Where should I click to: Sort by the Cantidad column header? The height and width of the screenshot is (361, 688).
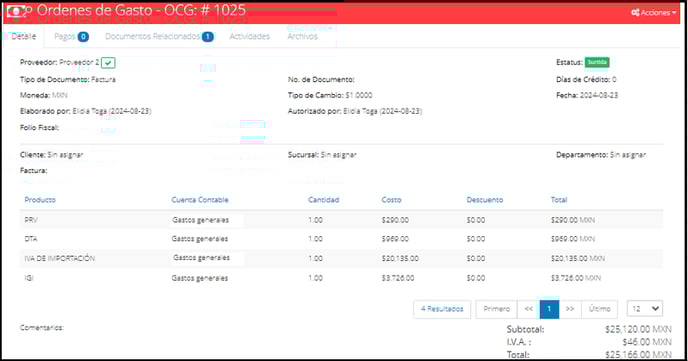(x=323, y=200)
